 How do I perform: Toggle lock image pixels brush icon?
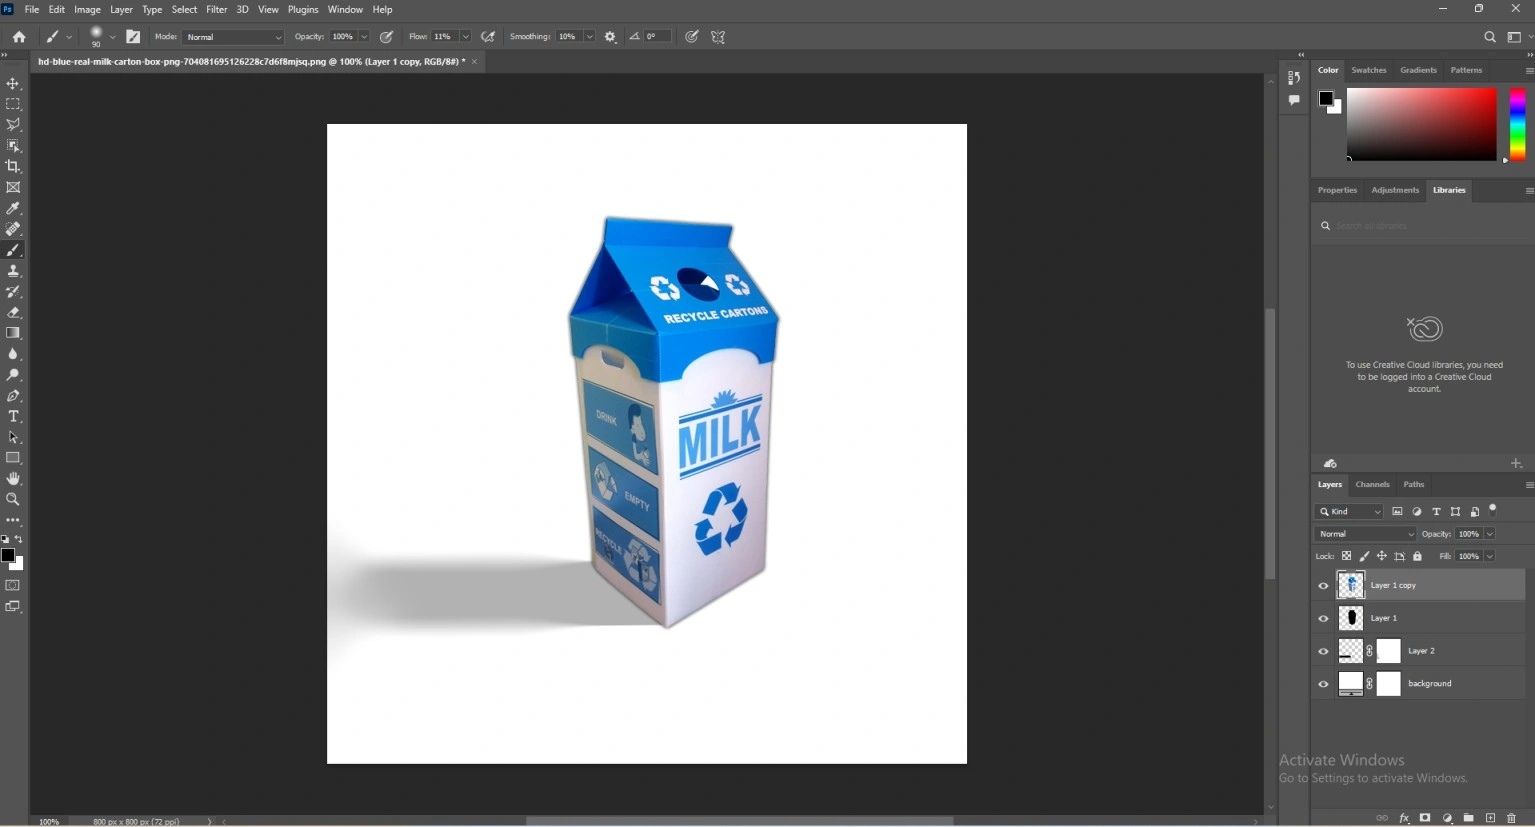(1364, 556)
